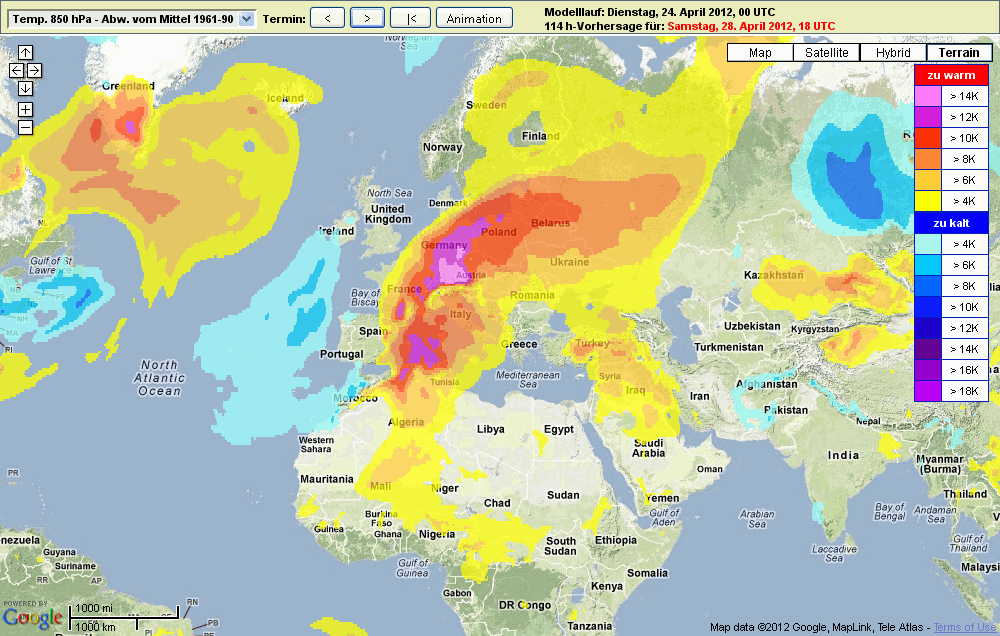Click the Kazakhstan label on the map
The height and width of the screenshot is (636, 1000).
coord(774,275)
